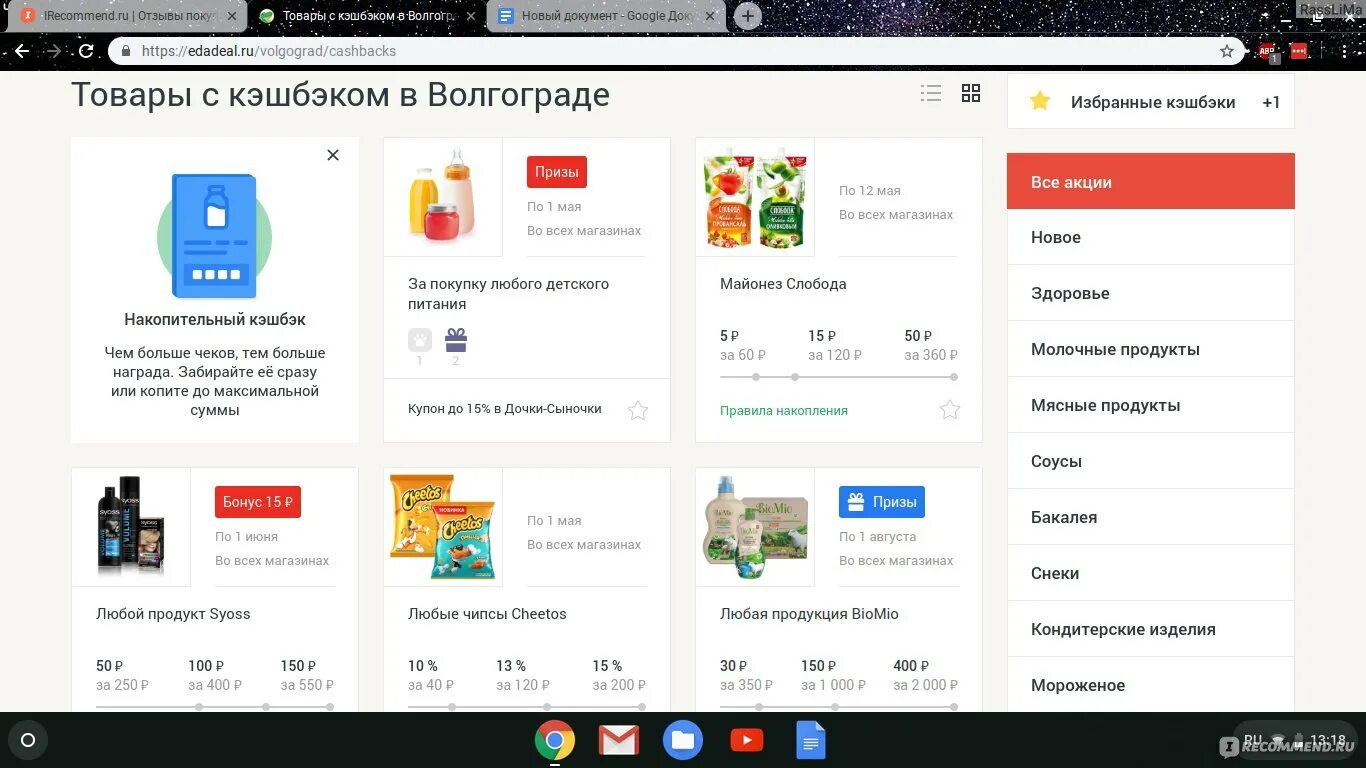Open the BioMio product image
The width and height of the screenshot is (1366, 768).
point(755,527)
